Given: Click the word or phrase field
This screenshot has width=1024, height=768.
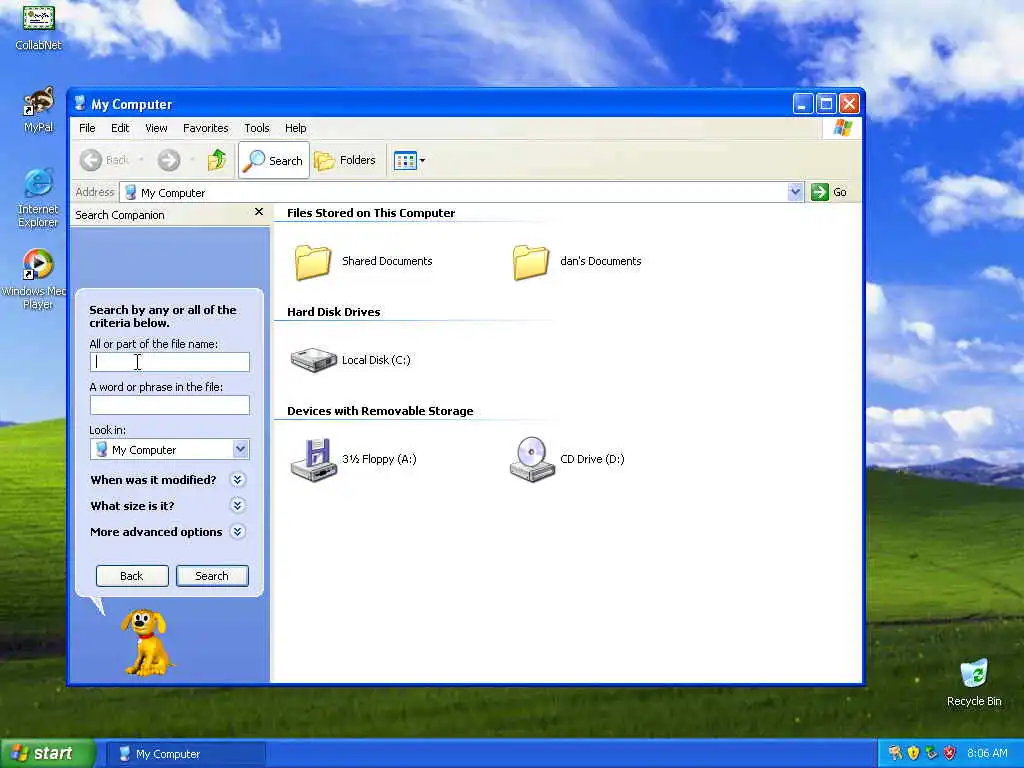Looking at the screenshot, I should [x=170, y=405].
